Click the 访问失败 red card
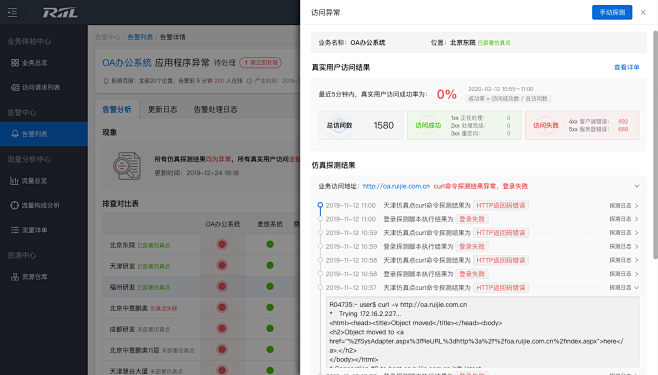The image size is (658, 375). pyautogui.click(x=582, y=125)
